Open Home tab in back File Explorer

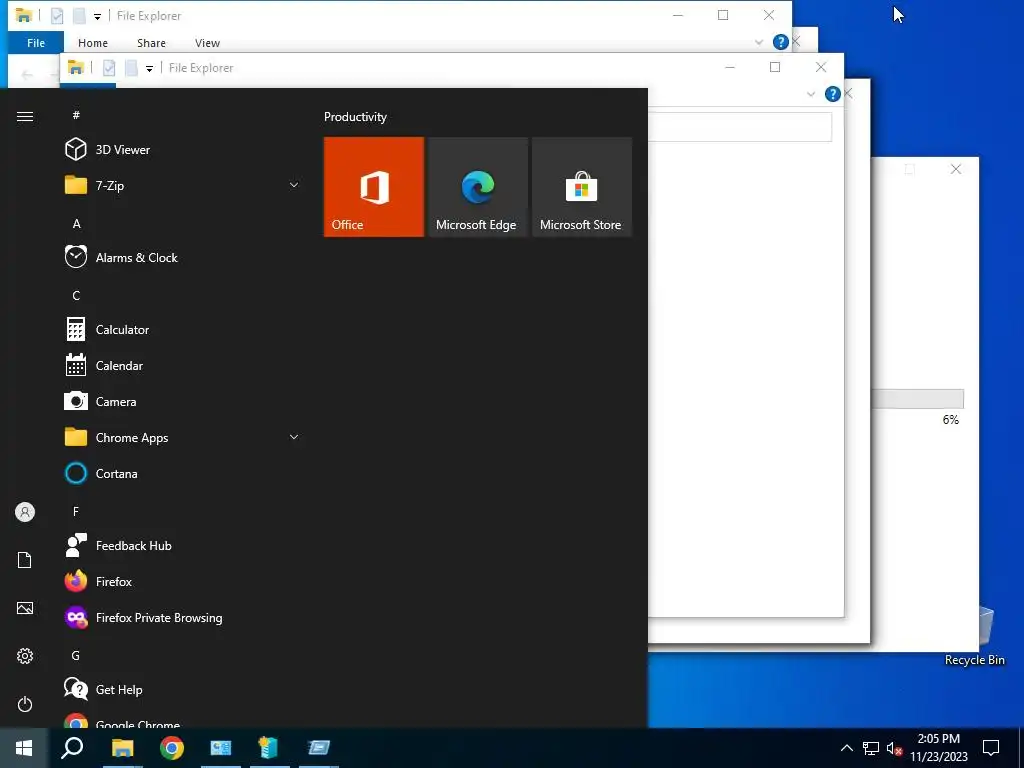click(93, 43)
